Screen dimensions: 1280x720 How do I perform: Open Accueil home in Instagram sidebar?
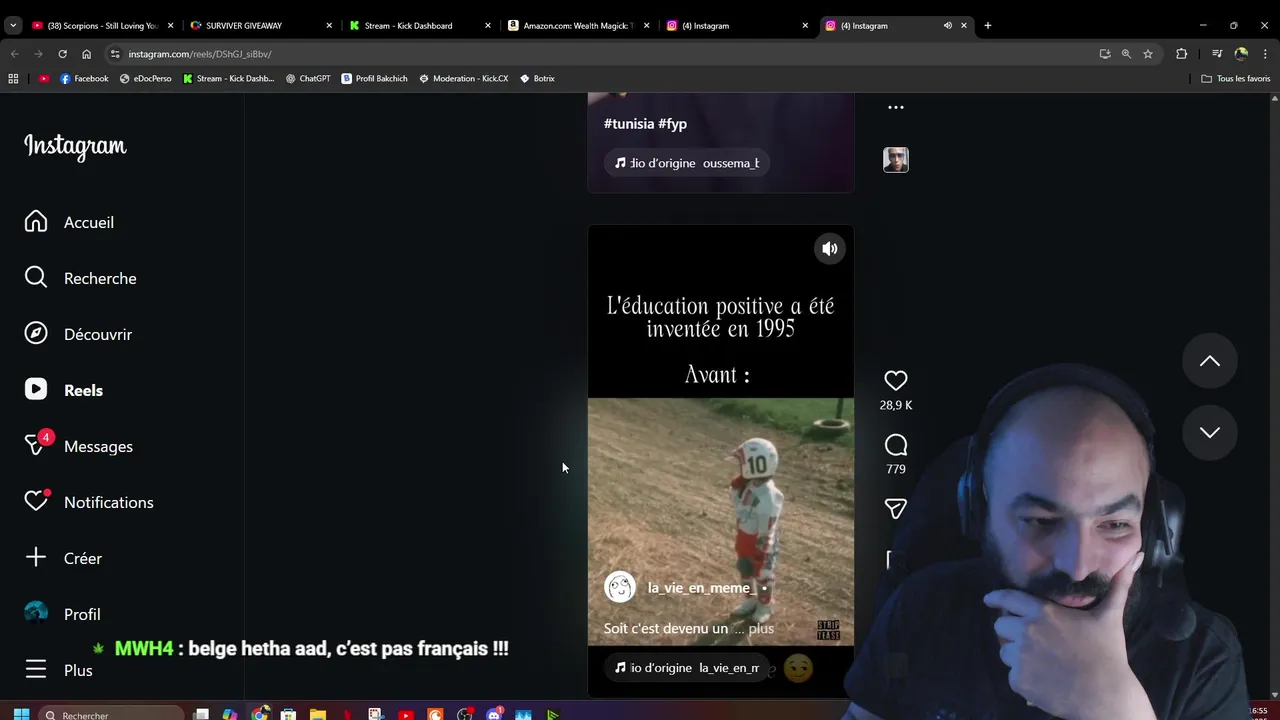[69, 222]
